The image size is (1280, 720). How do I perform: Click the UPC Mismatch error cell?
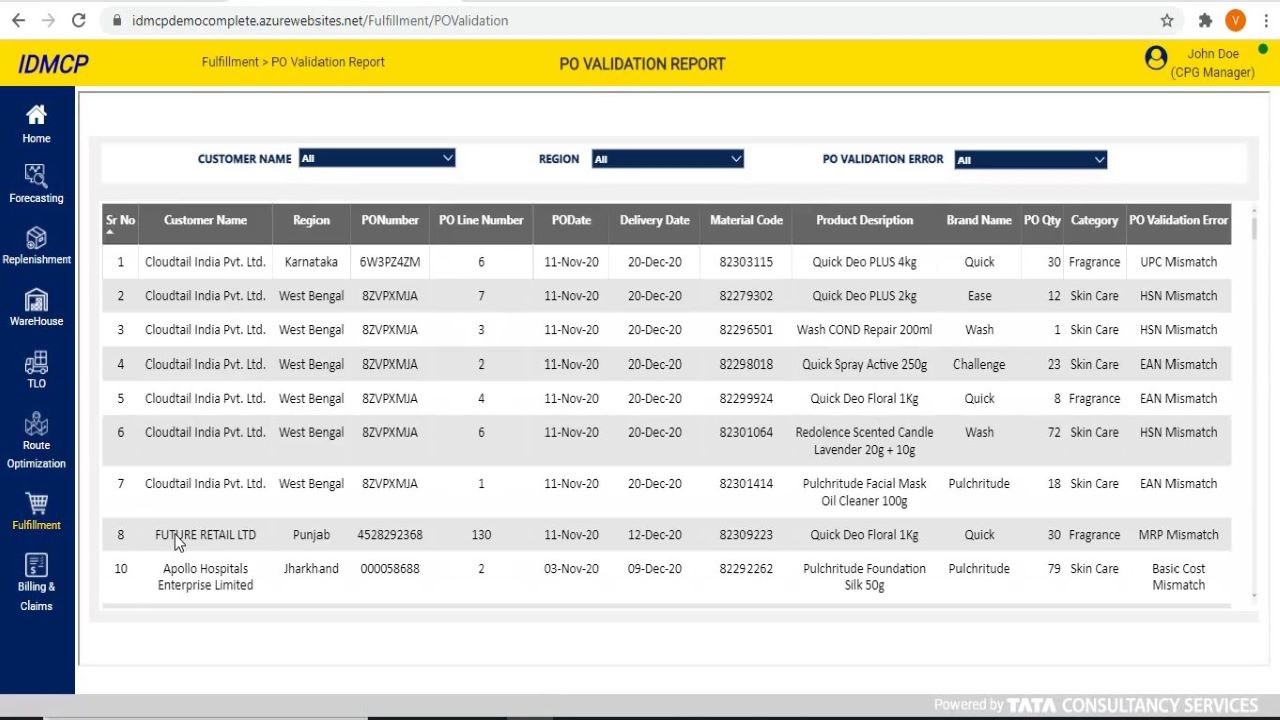coord(1178,262)
